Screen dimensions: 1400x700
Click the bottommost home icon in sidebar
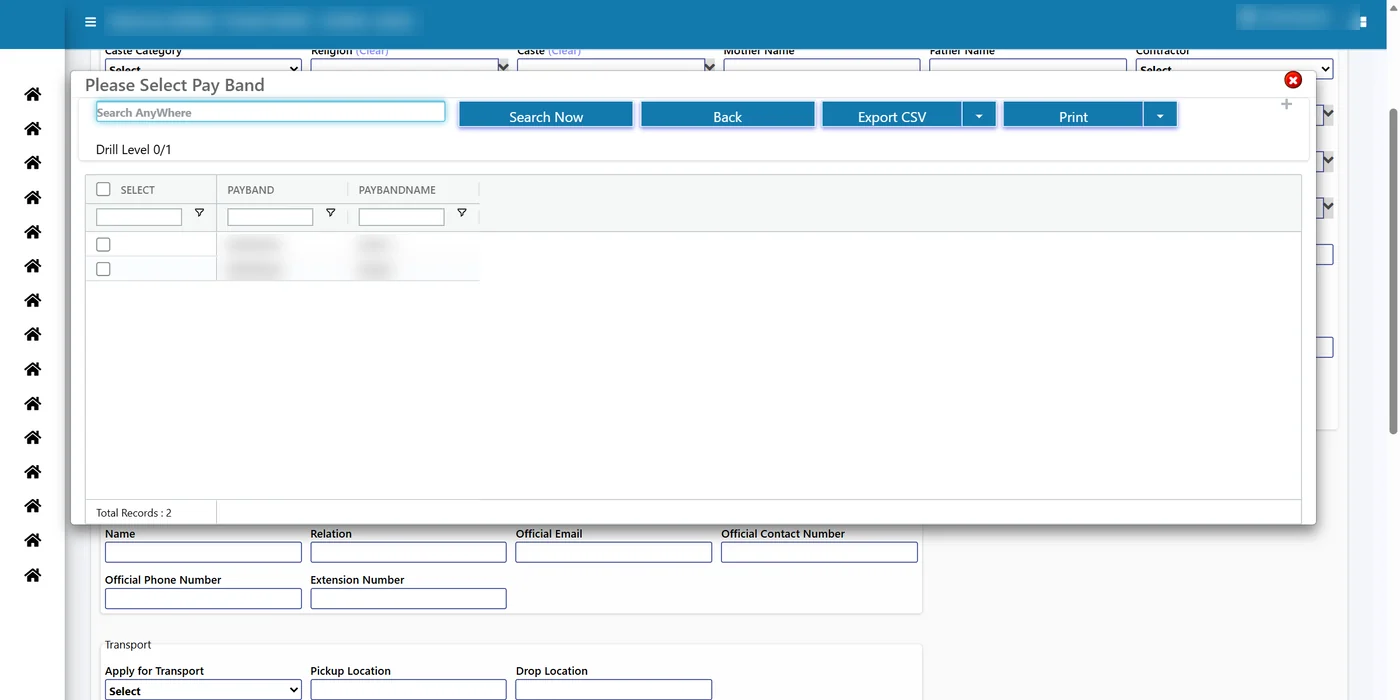point(33,575)
